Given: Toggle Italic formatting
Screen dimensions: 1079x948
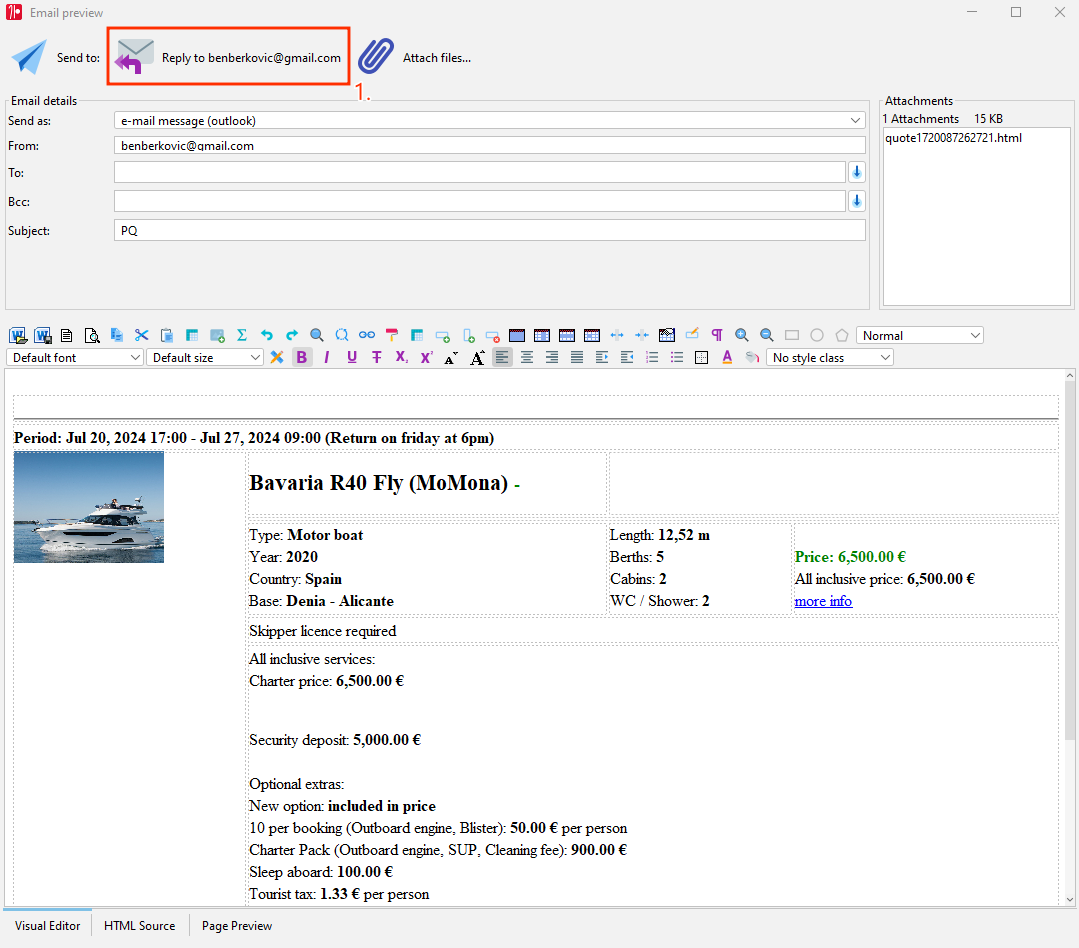Looking at the screenshot, I should [x=326, y=357].
